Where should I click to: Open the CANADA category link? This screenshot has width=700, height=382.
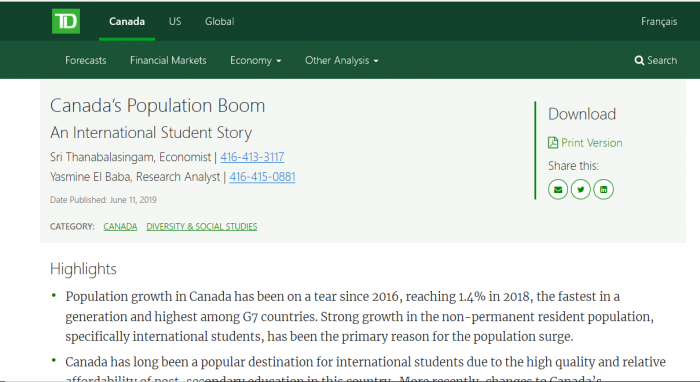tap(120, 226)
